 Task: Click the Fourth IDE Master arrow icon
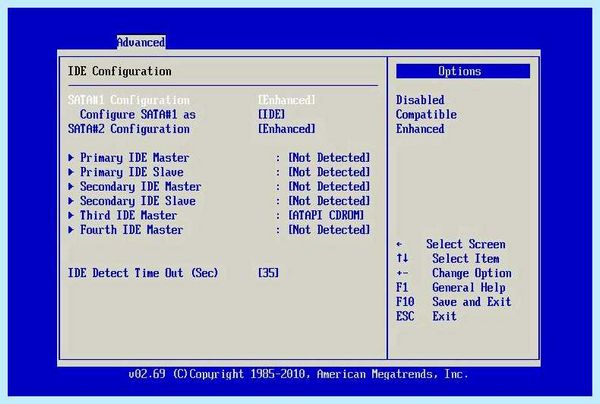(x=71, y=230)
